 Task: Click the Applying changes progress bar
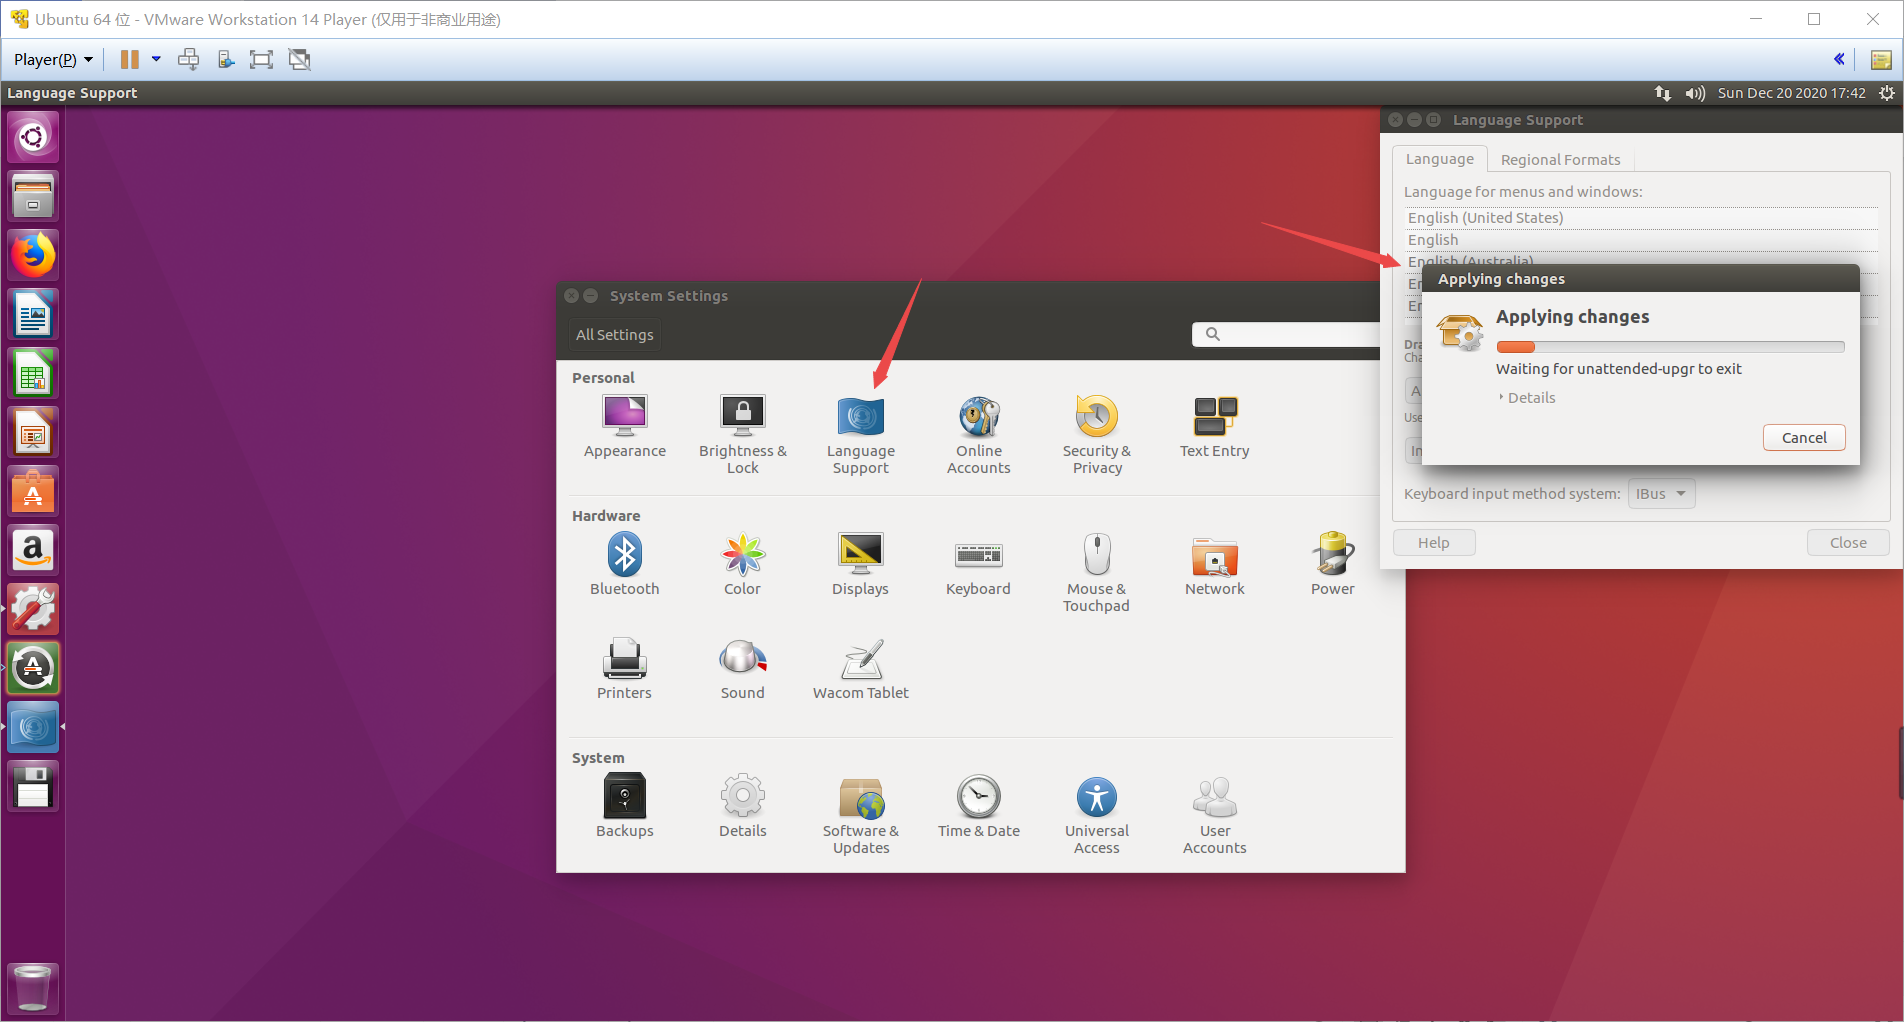tap(1670, 347)
